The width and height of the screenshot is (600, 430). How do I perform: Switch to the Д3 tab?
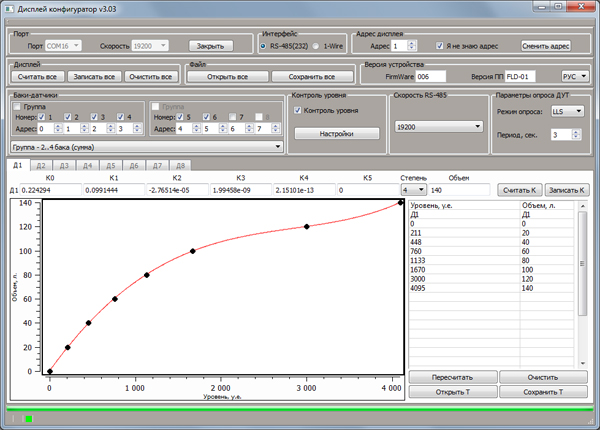[64, 166]
